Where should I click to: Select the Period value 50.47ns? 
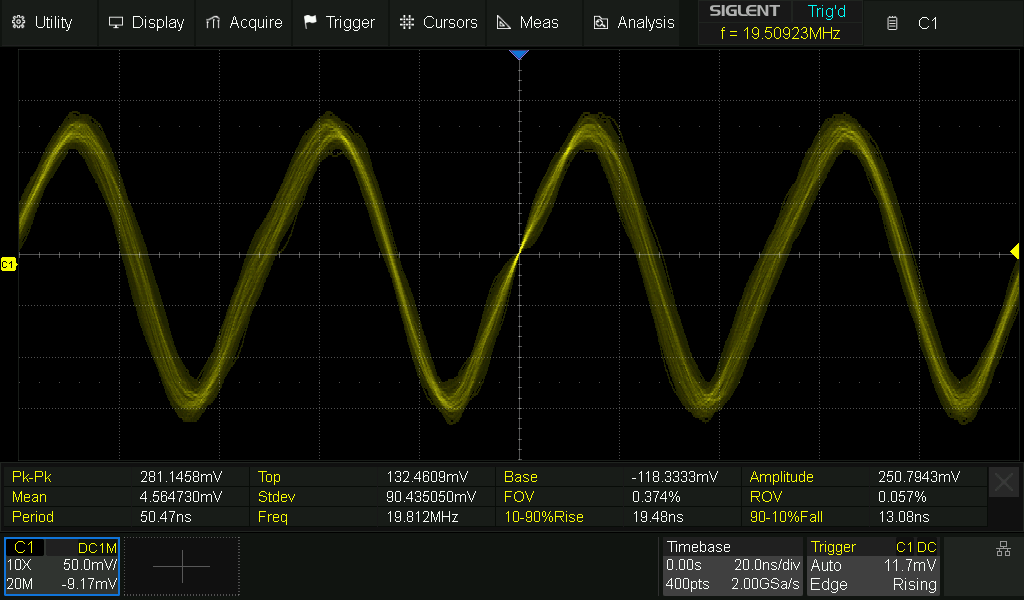click(166, 517)
